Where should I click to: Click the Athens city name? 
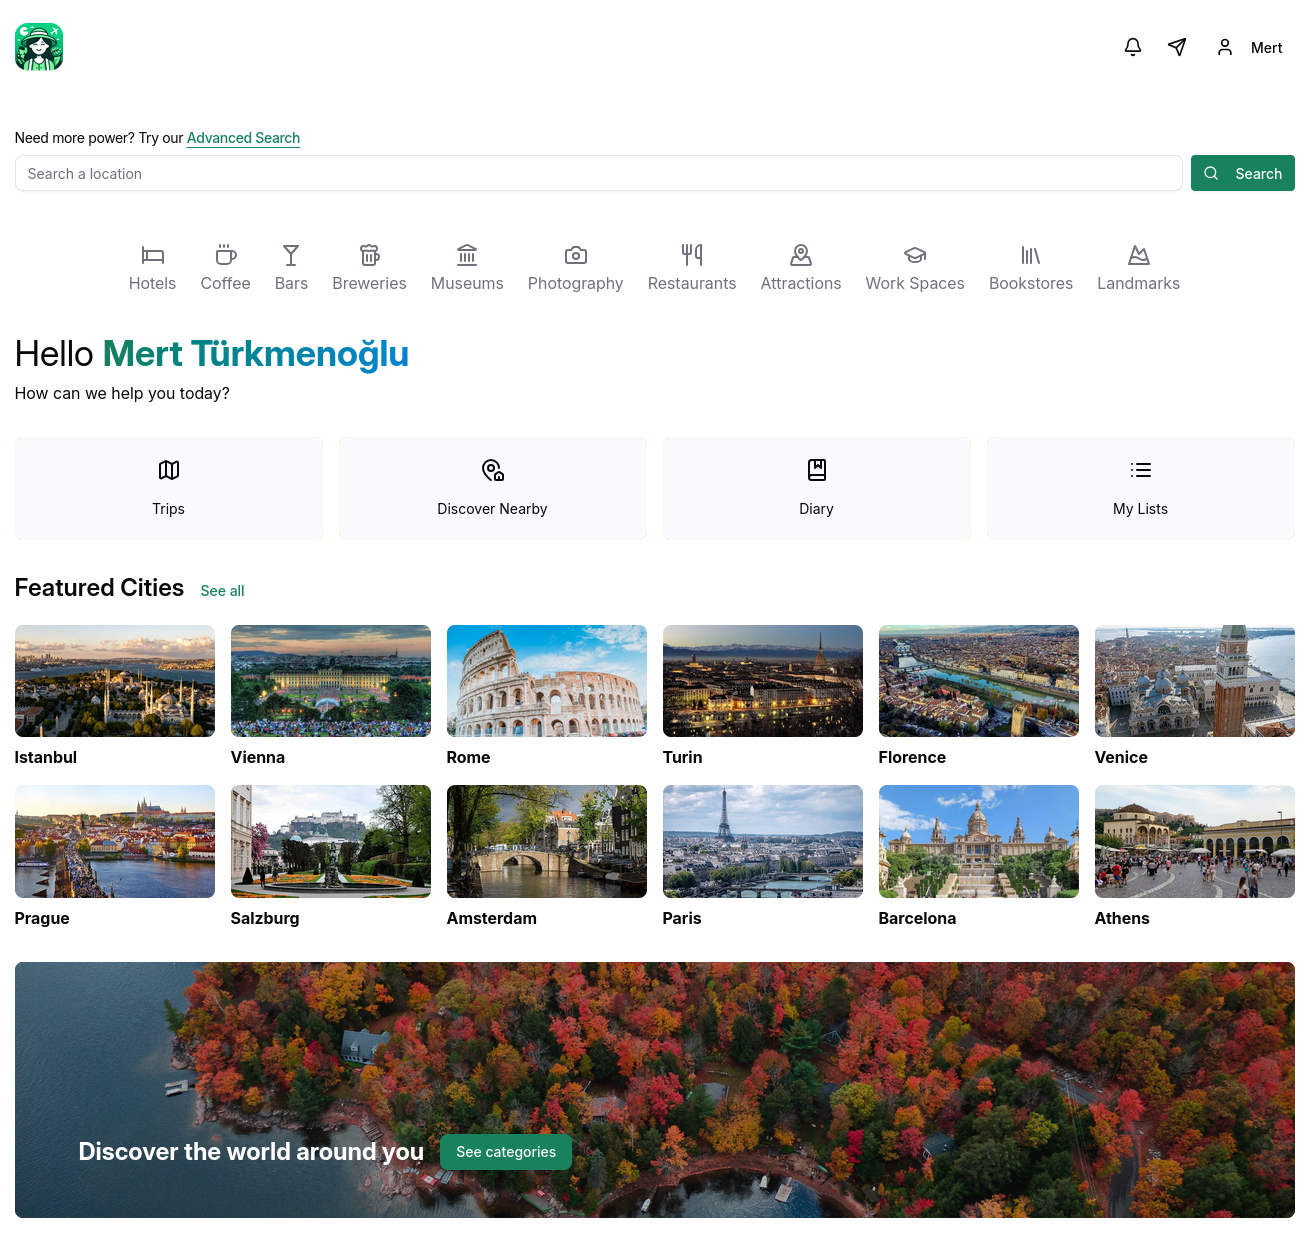point(1122,919)
